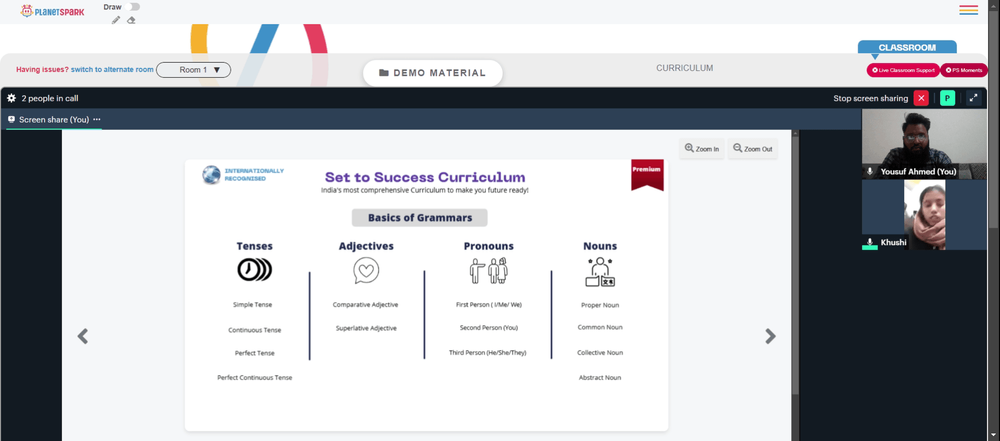Click the Adjectives heart bubble icon
Viewport: 1000px width, 441px height.
coord(366,271)
